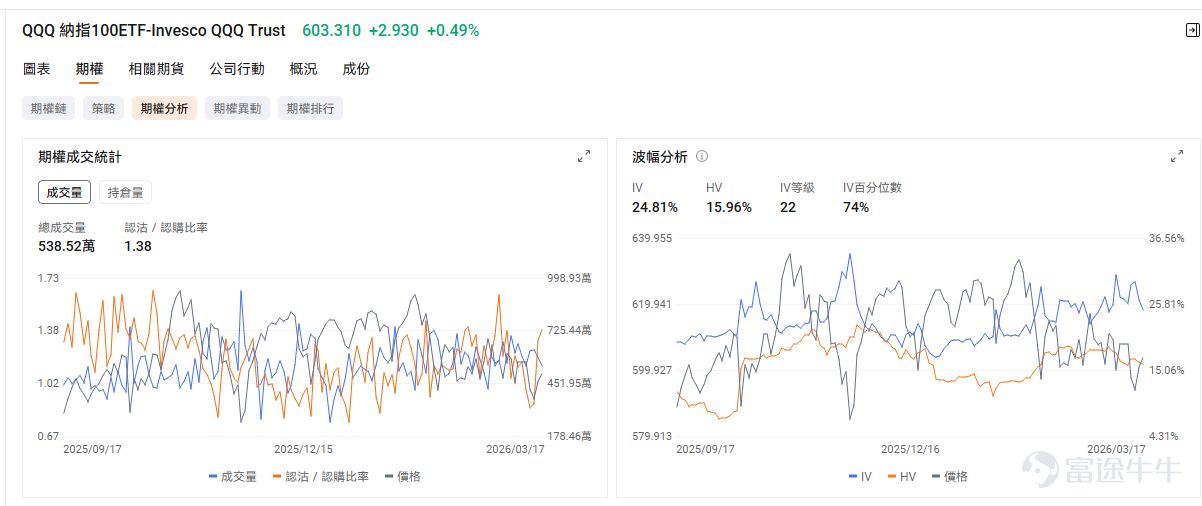Click the 998.93萬 axis label
This screenshot has height=506, width=1202.
point(569,278)
